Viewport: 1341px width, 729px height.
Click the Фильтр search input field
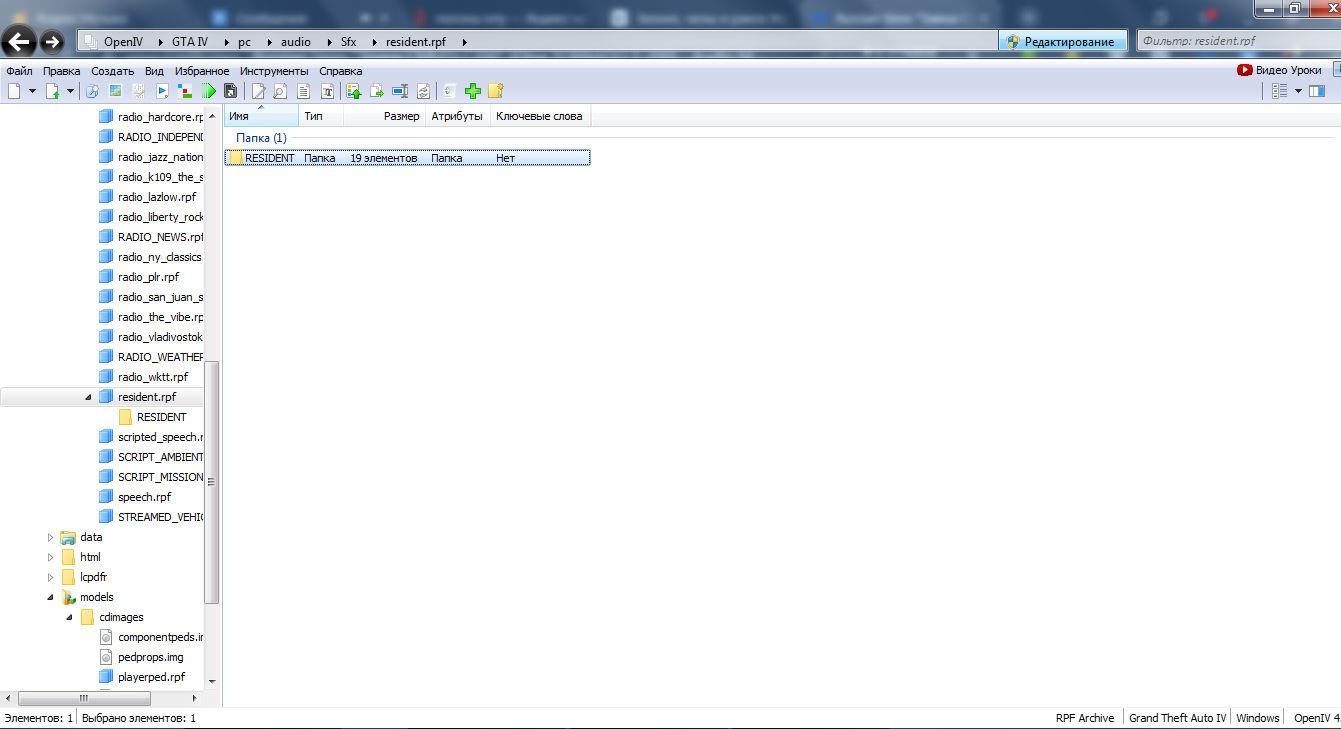[x=1237, y=41]
